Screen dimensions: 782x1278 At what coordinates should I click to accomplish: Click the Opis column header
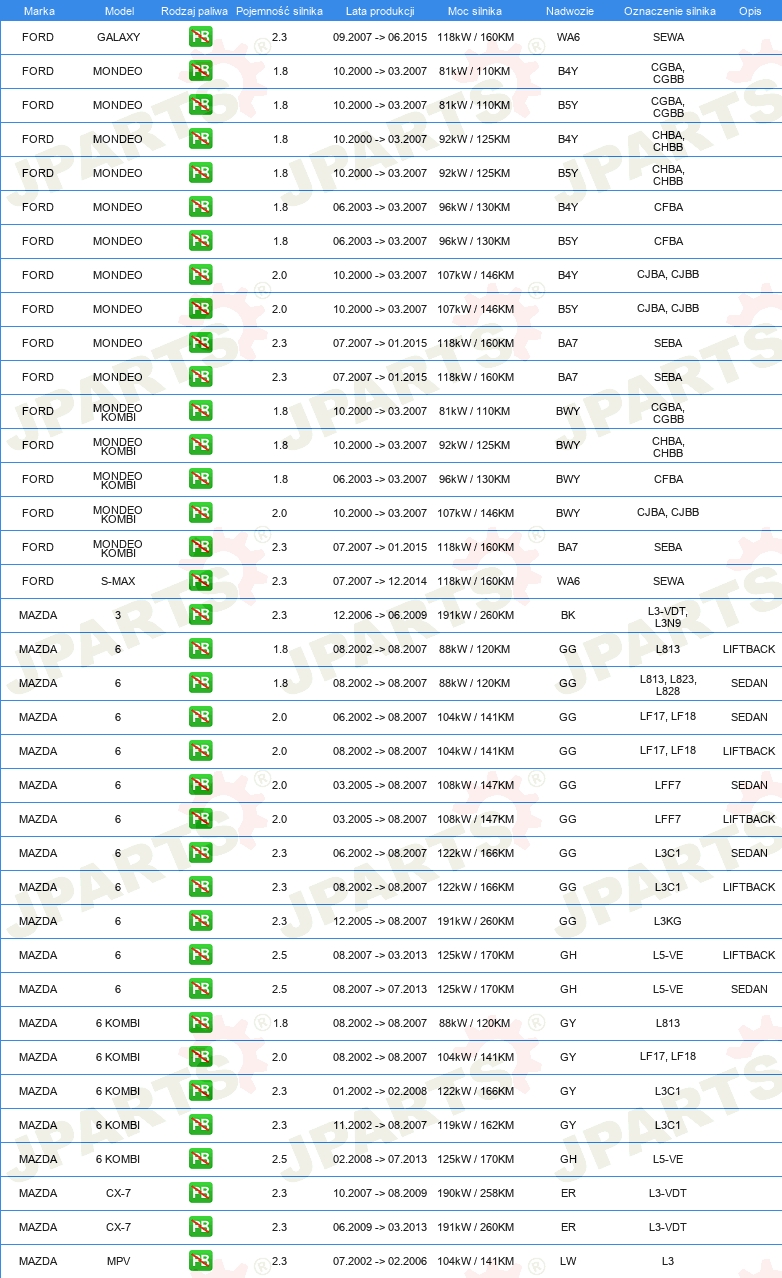pyautogui.click(x=749, y=11)
